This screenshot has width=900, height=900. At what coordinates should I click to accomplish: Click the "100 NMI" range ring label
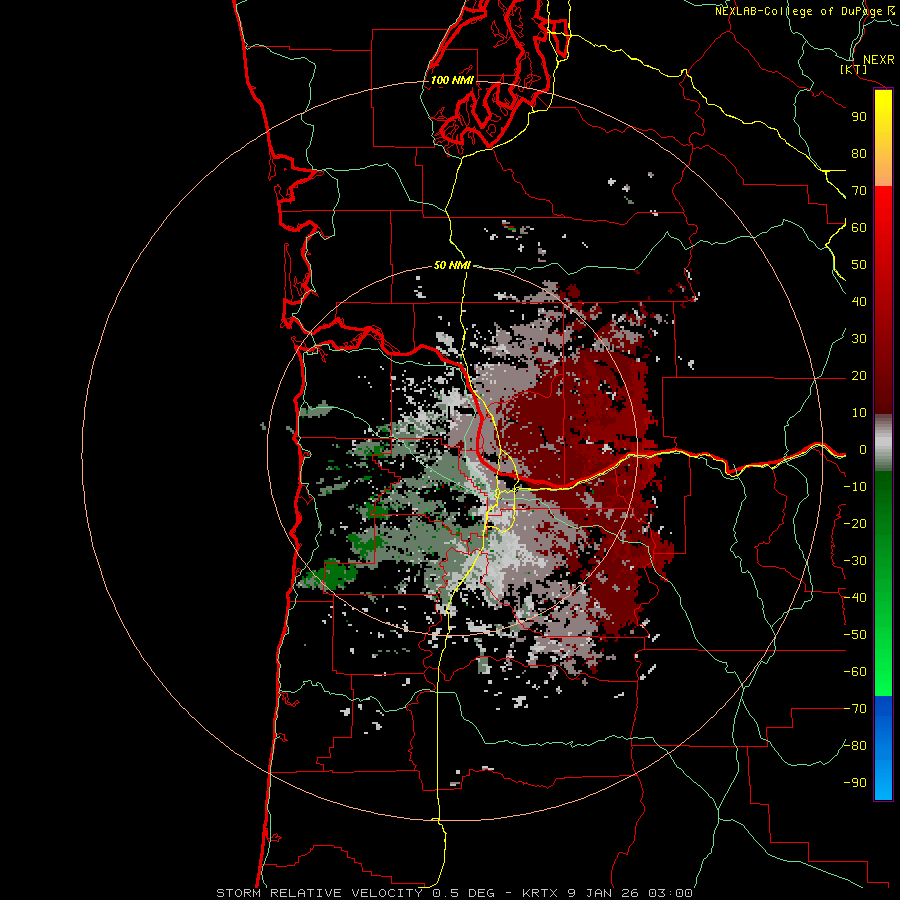tap(452, 80)
